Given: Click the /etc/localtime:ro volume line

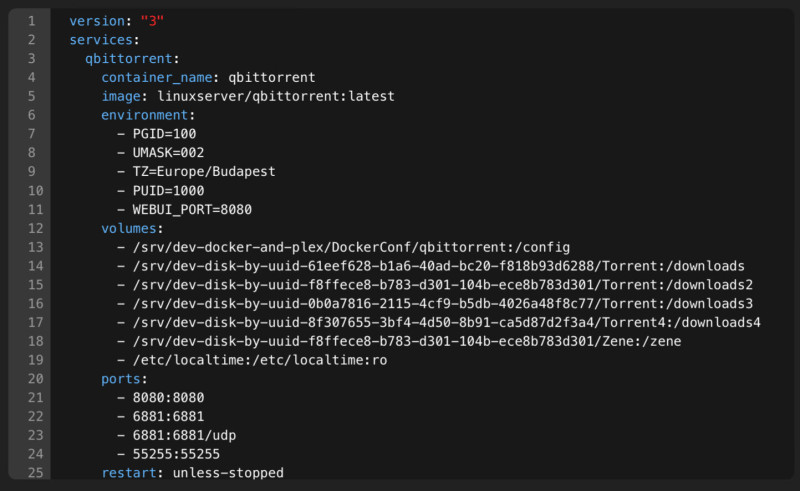Looking at the screenshot, I should [x=252, y=360].
